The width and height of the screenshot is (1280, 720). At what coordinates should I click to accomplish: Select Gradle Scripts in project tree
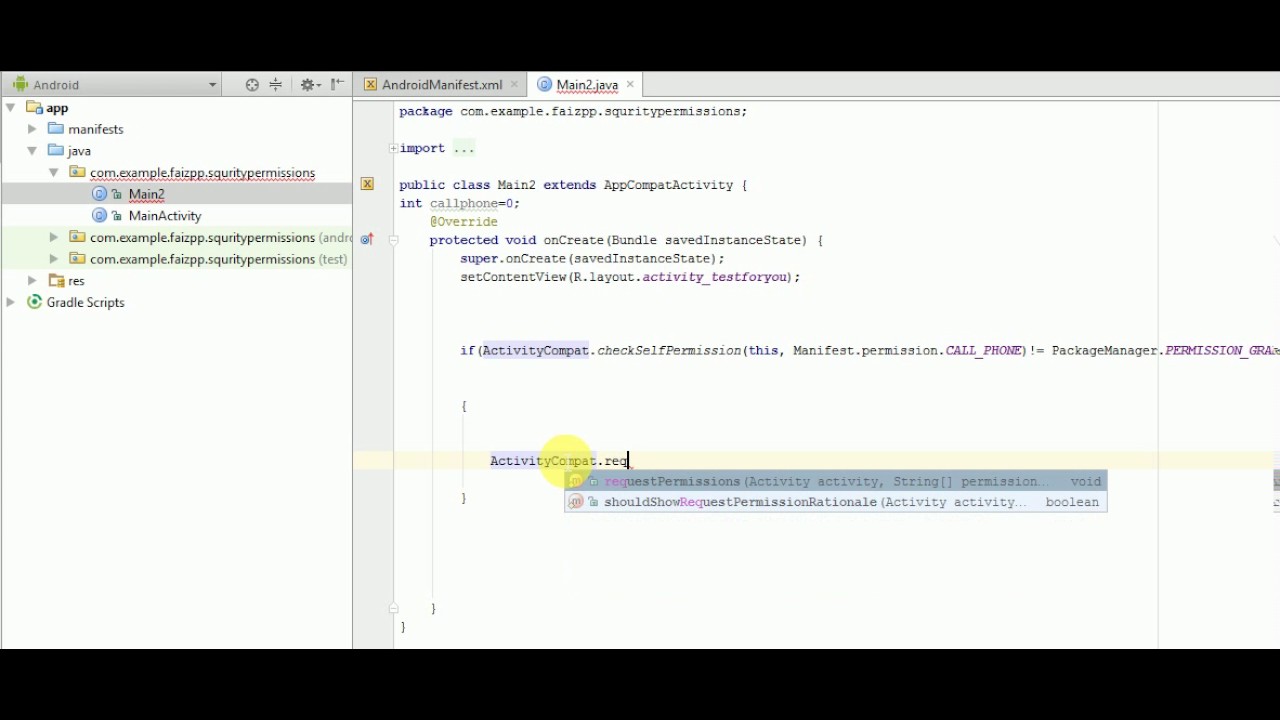85,302
